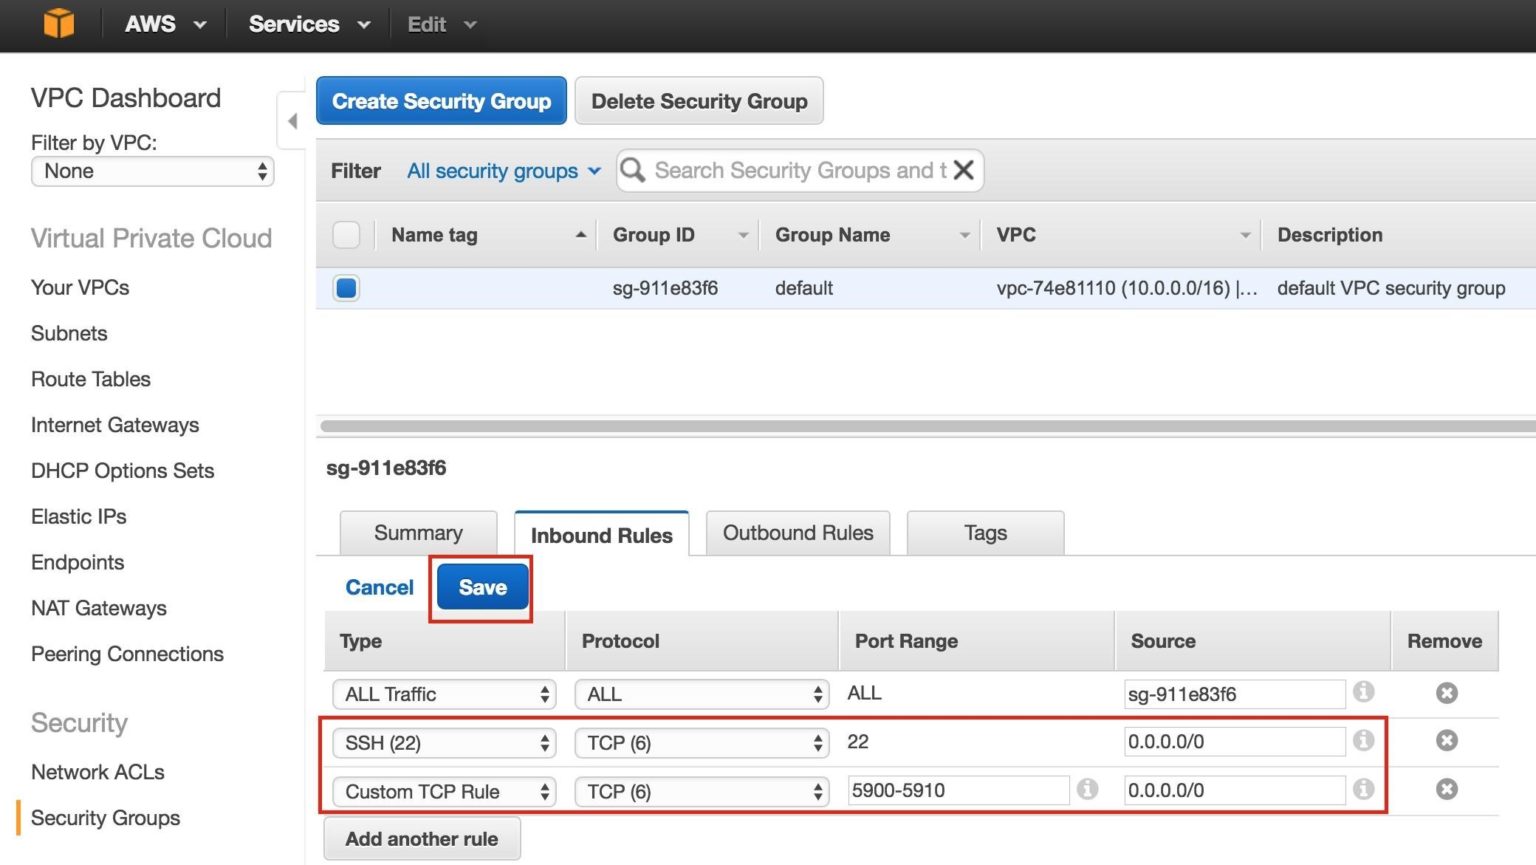The height and width of the screenshot is (865, 1536).
Task: Open the Services menu in top bar
Action: pyautogui.click(x=308, y=24)
